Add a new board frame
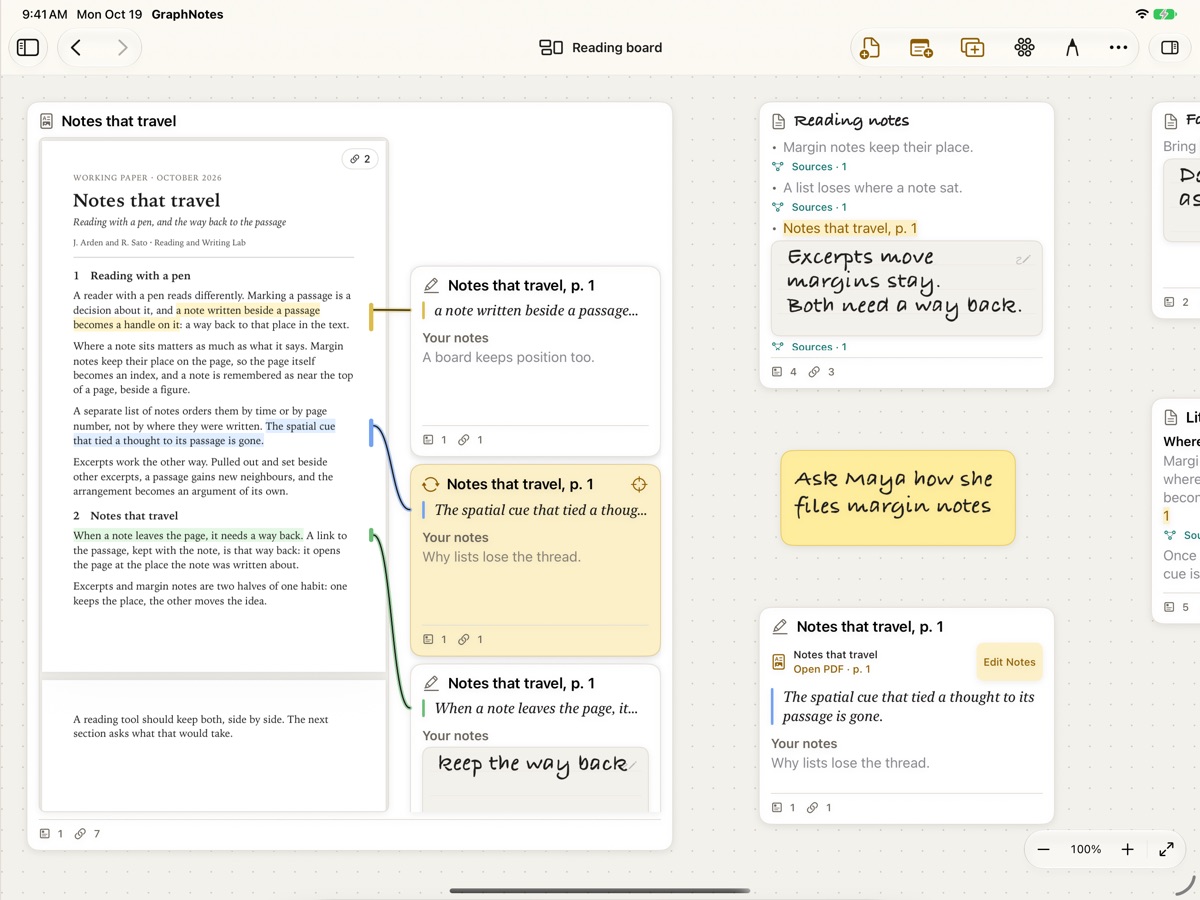1200x900 pixels. (x=972, y=47)
